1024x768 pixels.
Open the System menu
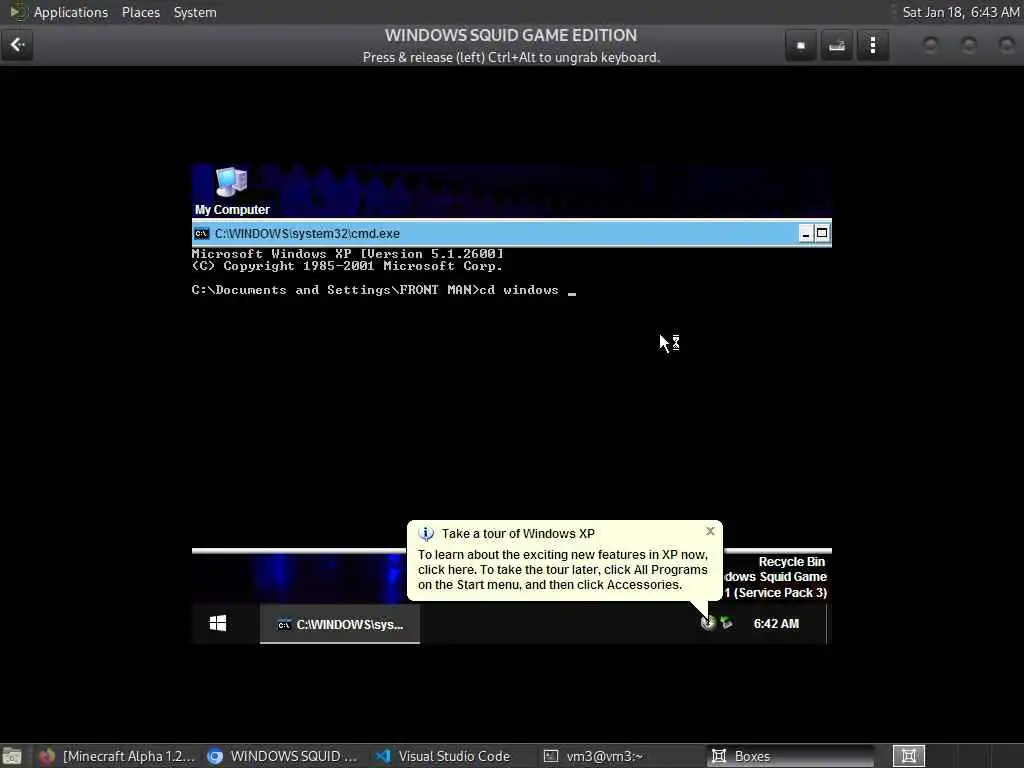pos(195,12)
